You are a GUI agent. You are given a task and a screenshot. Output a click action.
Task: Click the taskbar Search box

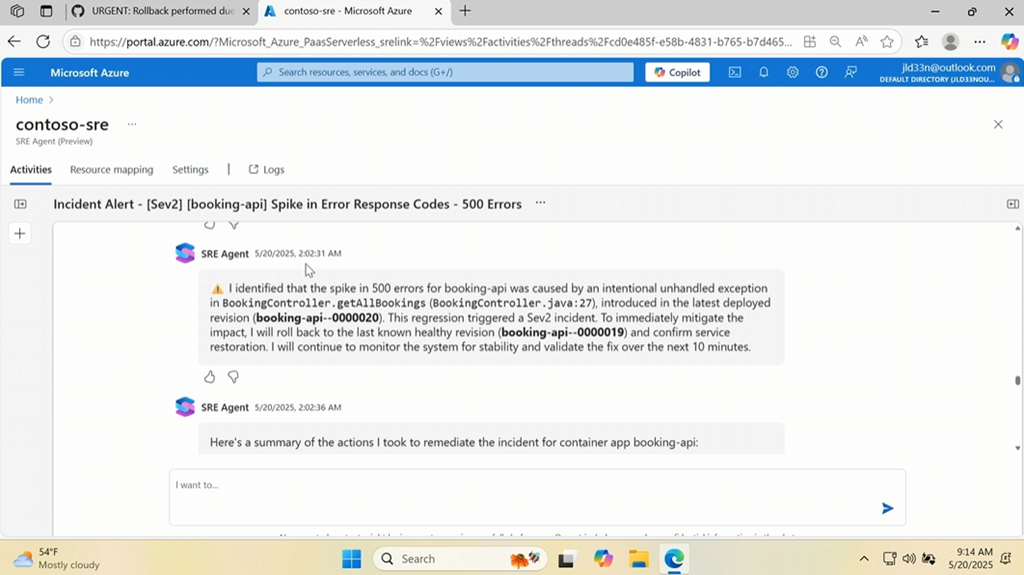460,559
